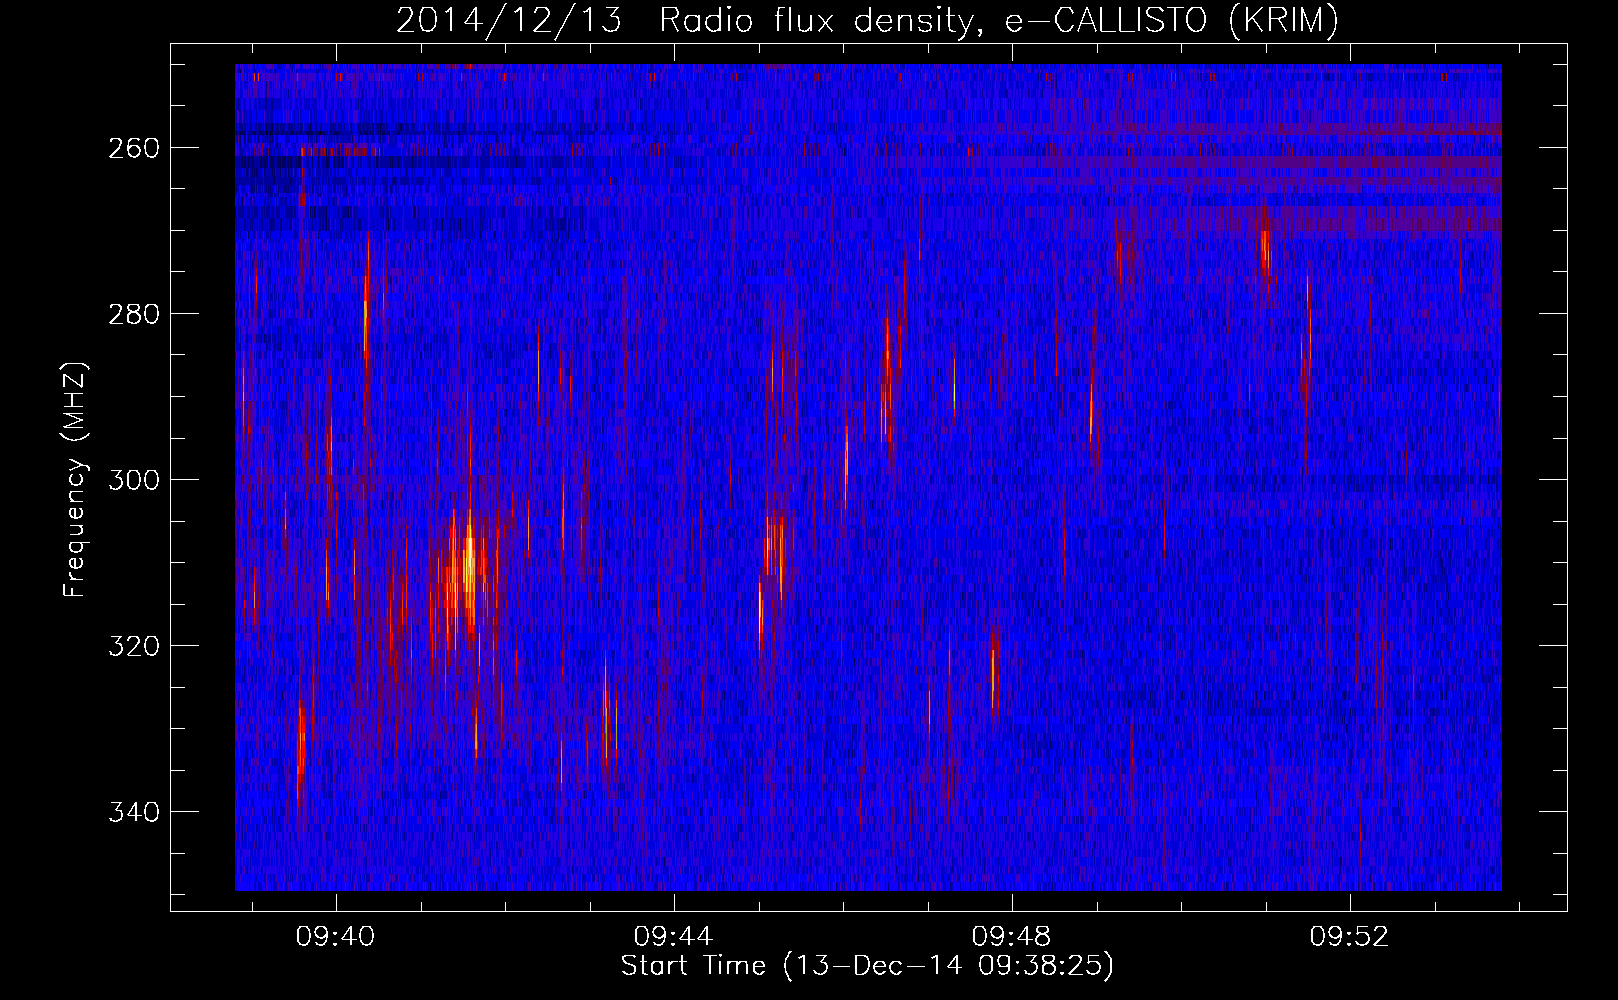The image size is (1618, 1000).
Task: Click the 300 frequency tick label
Action: pos(134,480)
